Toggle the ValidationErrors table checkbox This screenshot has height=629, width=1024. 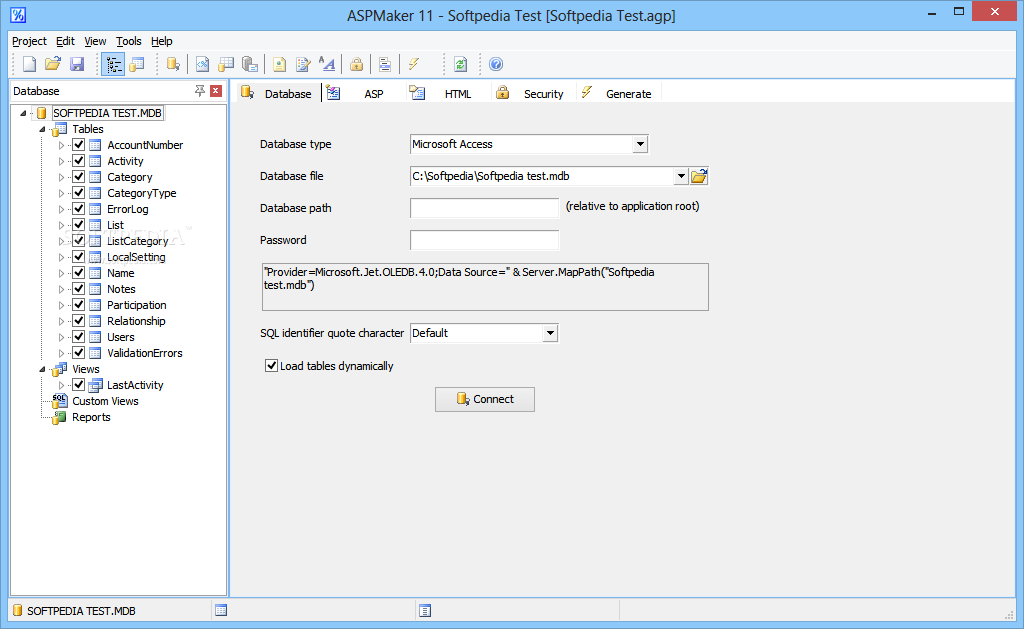[x=78, y=353]
